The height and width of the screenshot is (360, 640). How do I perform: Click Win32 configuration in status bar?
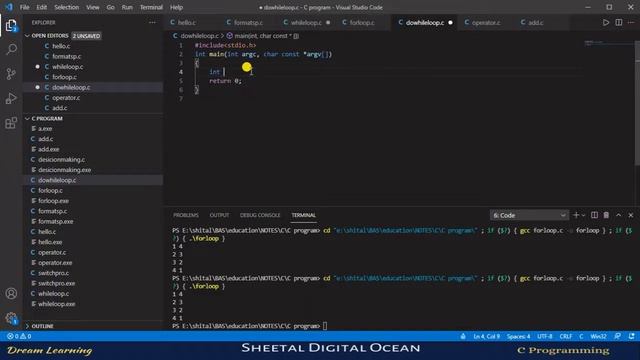click(x=598, y=336)
